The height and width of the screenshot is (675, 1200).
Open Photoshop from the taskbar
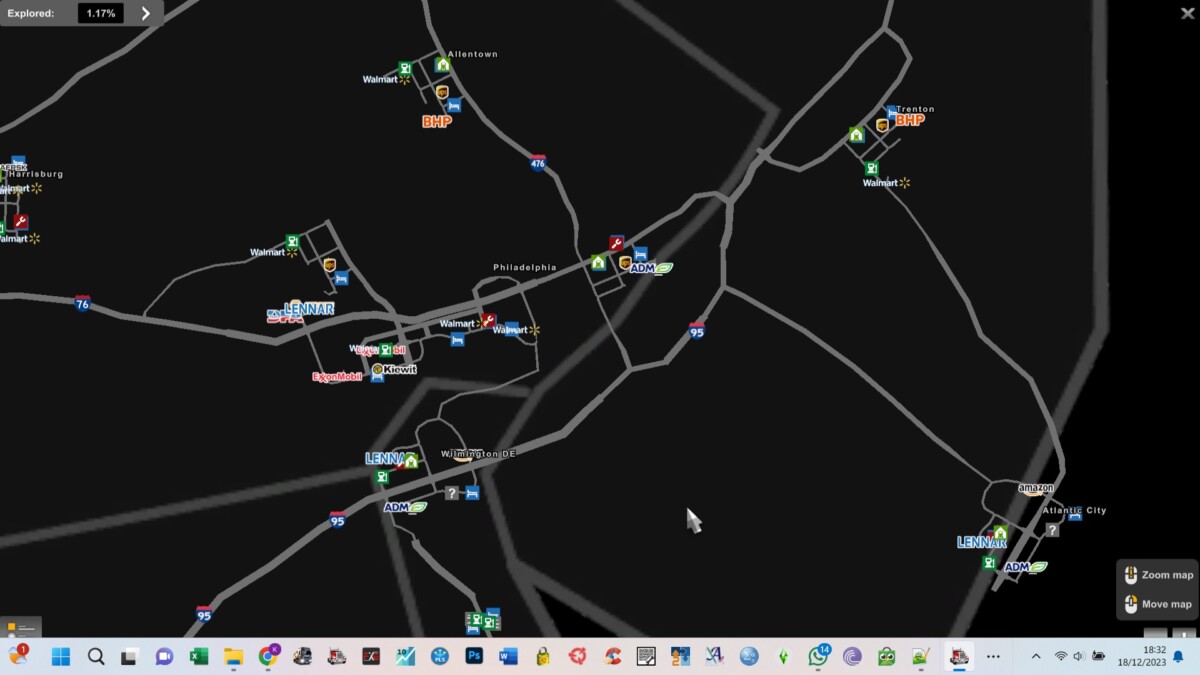(474, 656)
